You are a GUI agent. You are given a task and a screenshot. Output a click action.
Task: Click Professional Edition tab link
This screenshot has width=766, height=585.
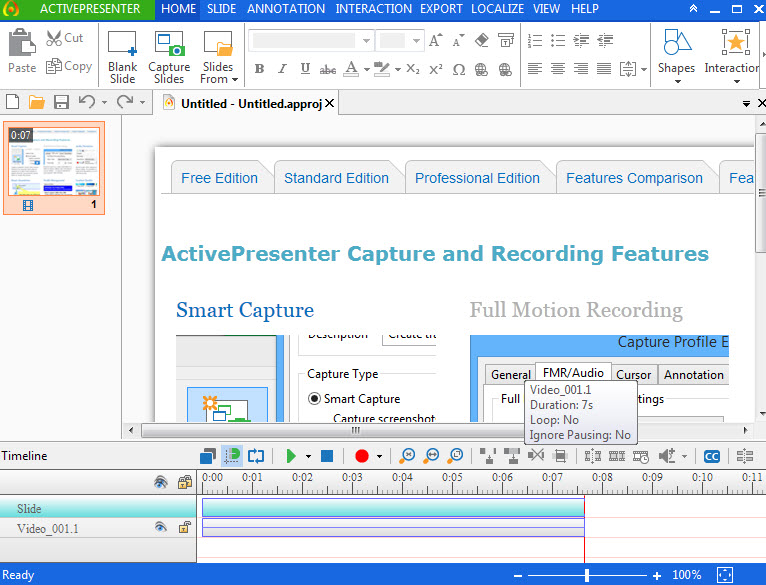(x=477, y=178)
